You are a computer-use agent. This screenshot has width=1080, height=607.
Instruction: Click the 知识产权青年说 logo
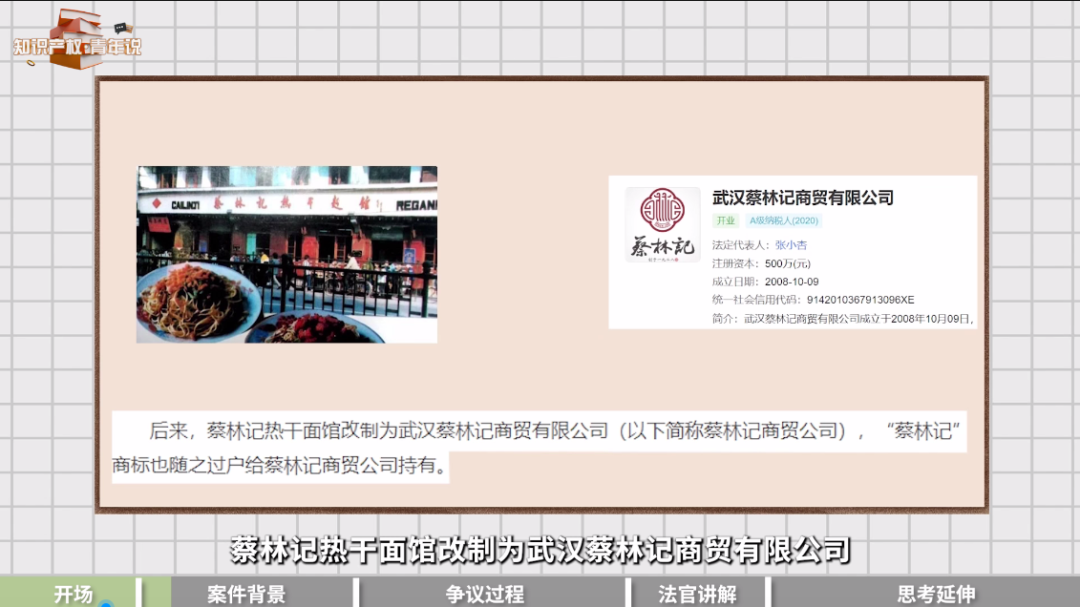click(x=78, y=42)
